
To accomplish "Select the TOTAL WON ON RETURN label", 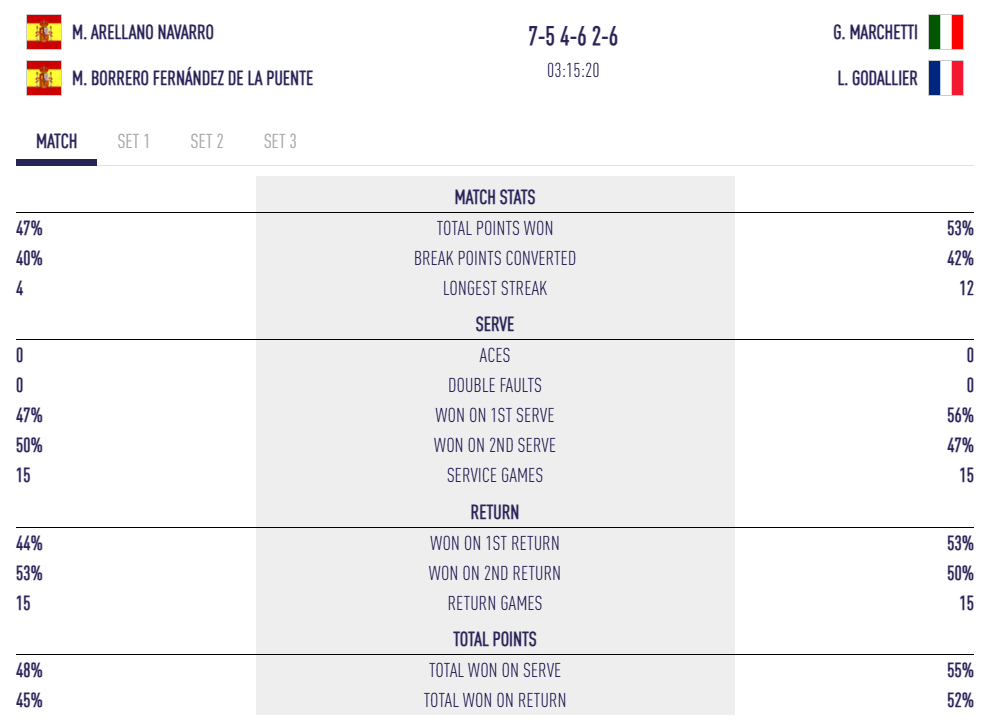I will point(495,700).
